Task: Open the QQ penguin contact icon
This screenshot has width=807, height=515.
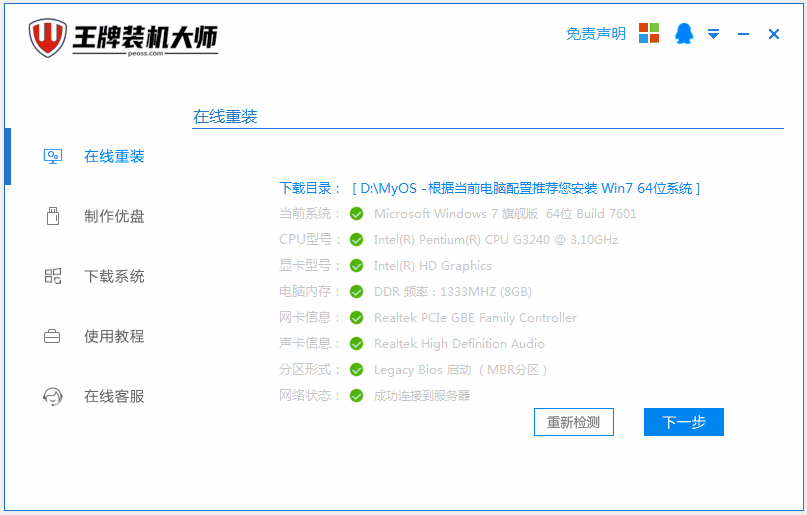Action: point(684,33)
